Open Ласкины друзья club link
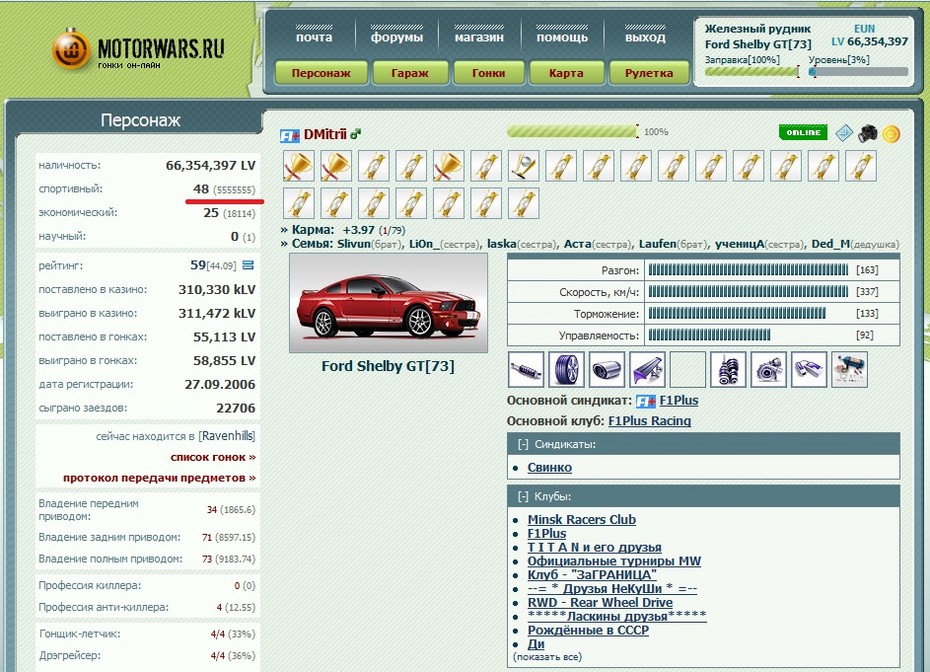This screenshot has width=930, height=672. pos(617,616)
